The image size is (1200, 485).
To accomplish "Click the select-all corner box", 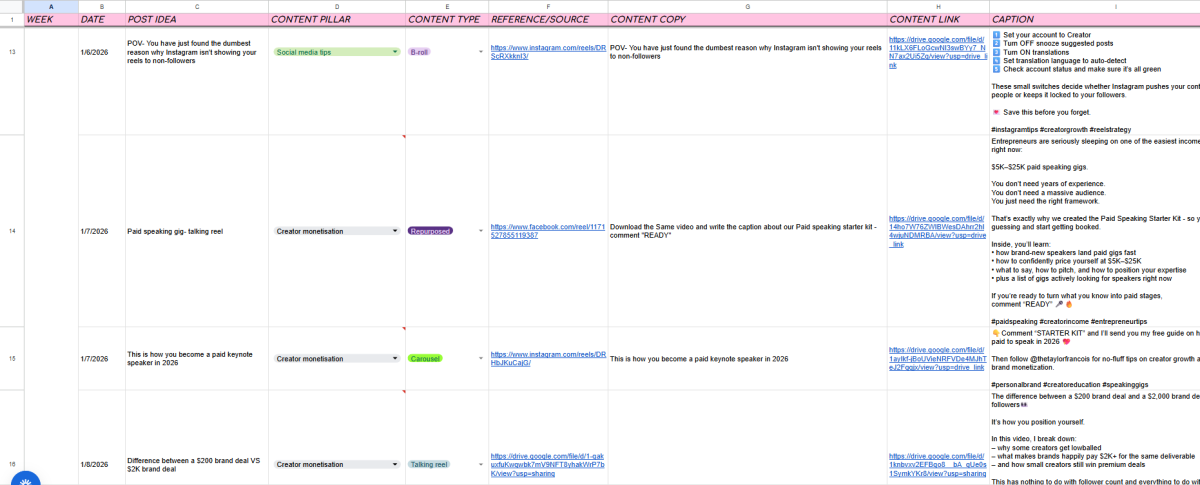I will (12, 6).
